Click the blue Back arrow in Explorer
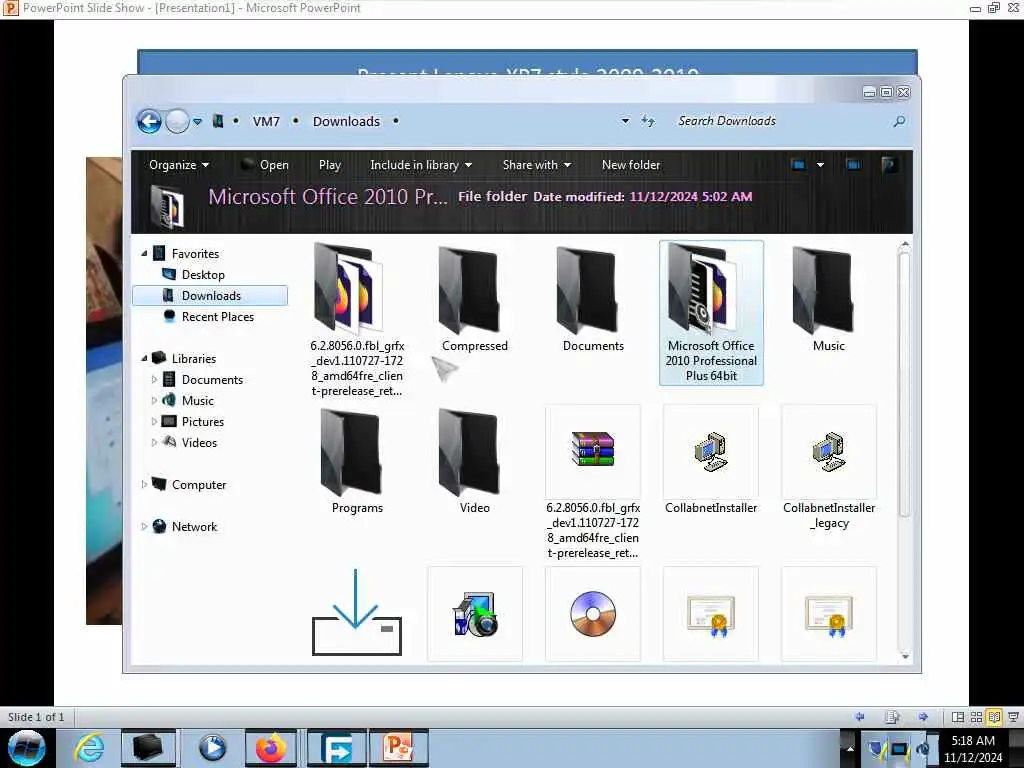Image resolution: width=1024 pixels, height=768 pixels. tap(149, 121)
